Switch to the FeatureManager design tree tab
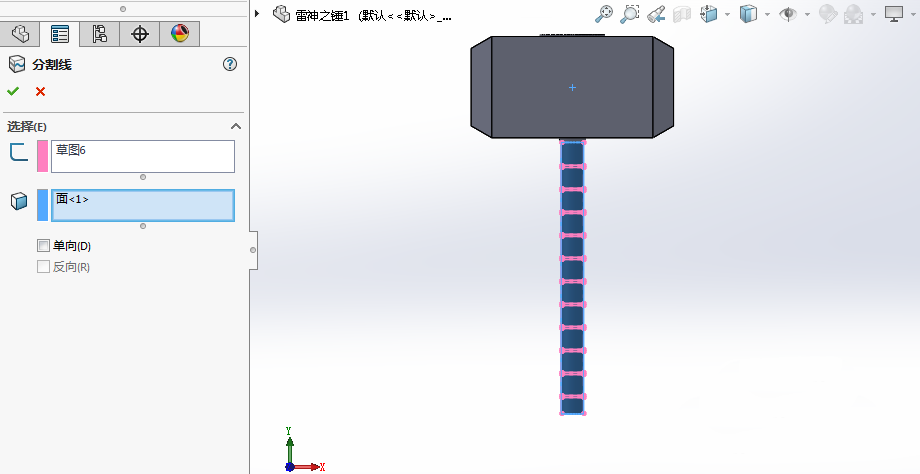The image size is (920, 474). pyautogui.click(x=20, y=33)
